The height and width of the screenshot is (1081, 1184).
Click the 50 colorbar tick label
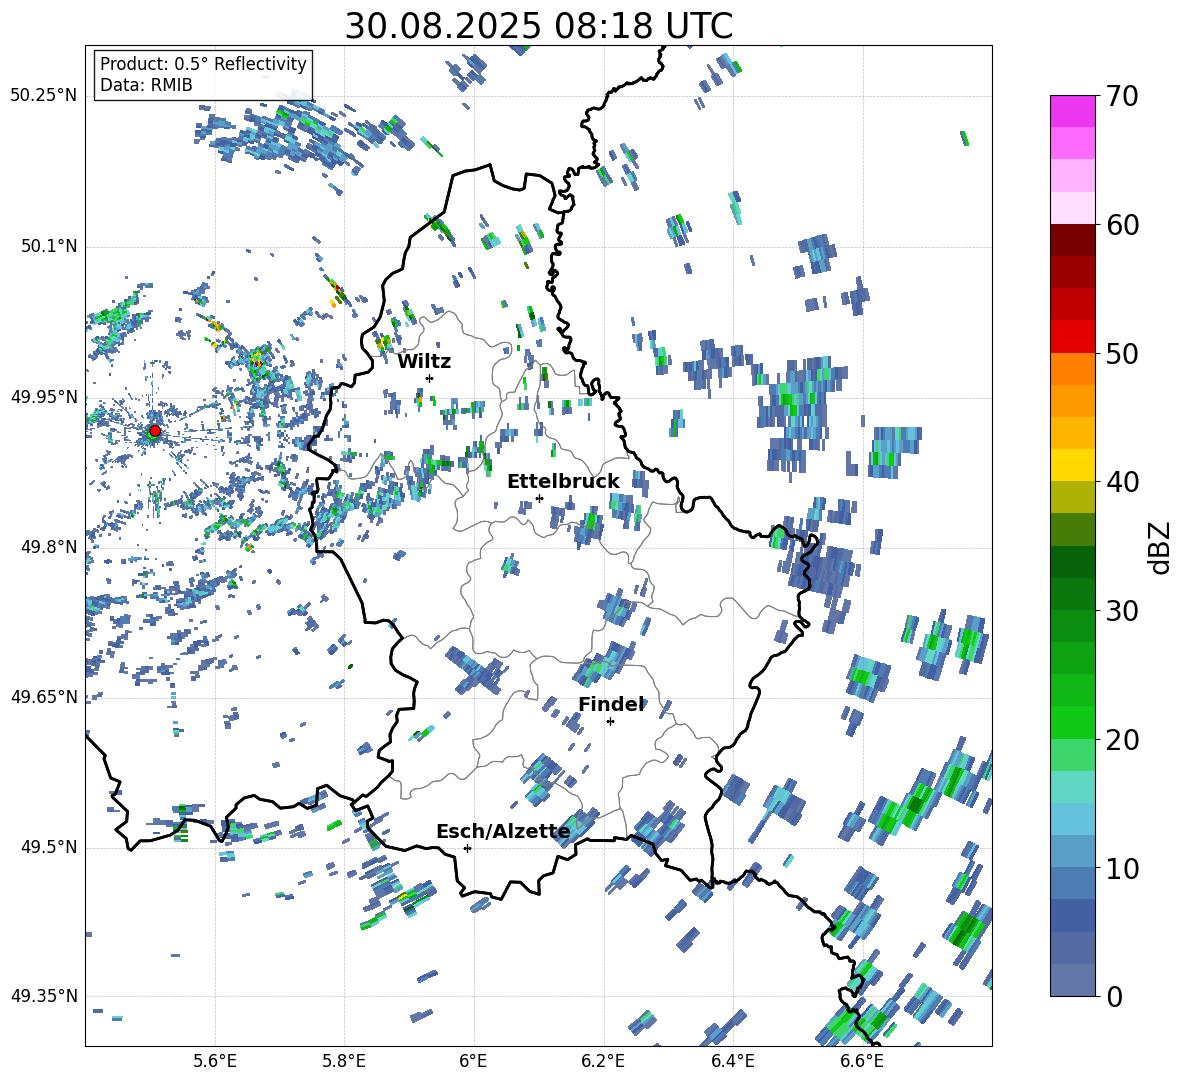coord(1122,353)
